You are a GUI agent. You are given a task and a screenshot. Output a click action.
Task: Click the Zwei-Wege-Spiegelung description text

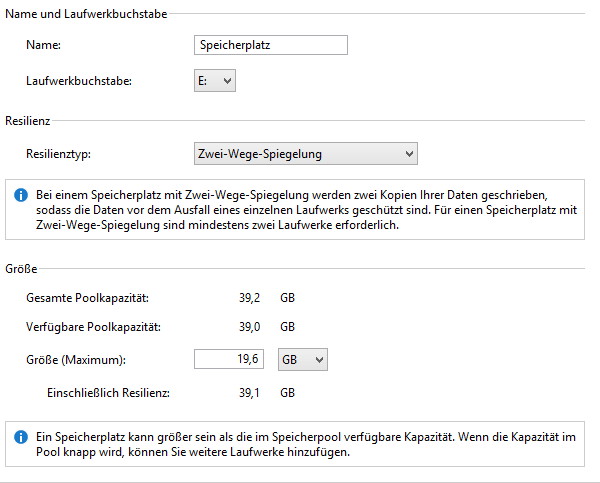tap(307, 210)
